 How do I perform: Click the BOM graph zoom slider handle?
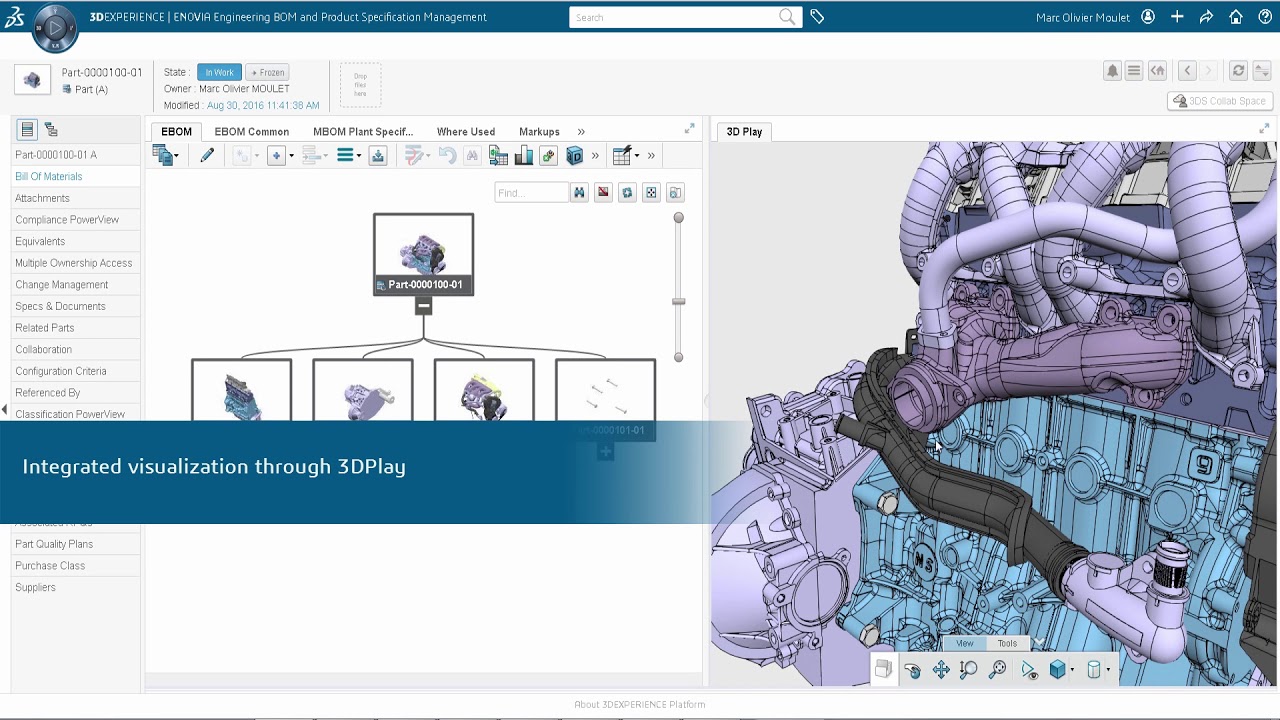678,301
